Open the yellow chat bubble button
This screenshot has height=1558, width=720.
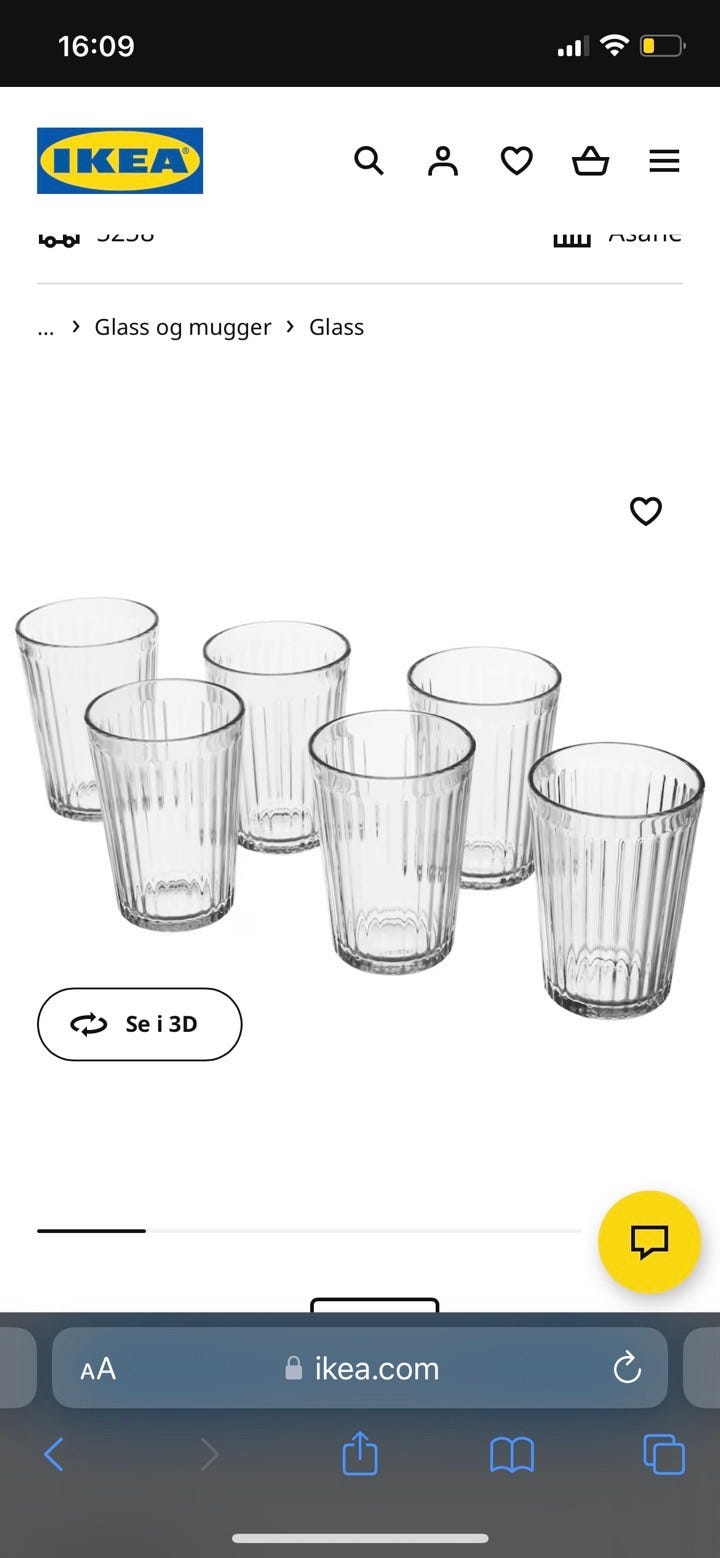tap(649, 1241)
